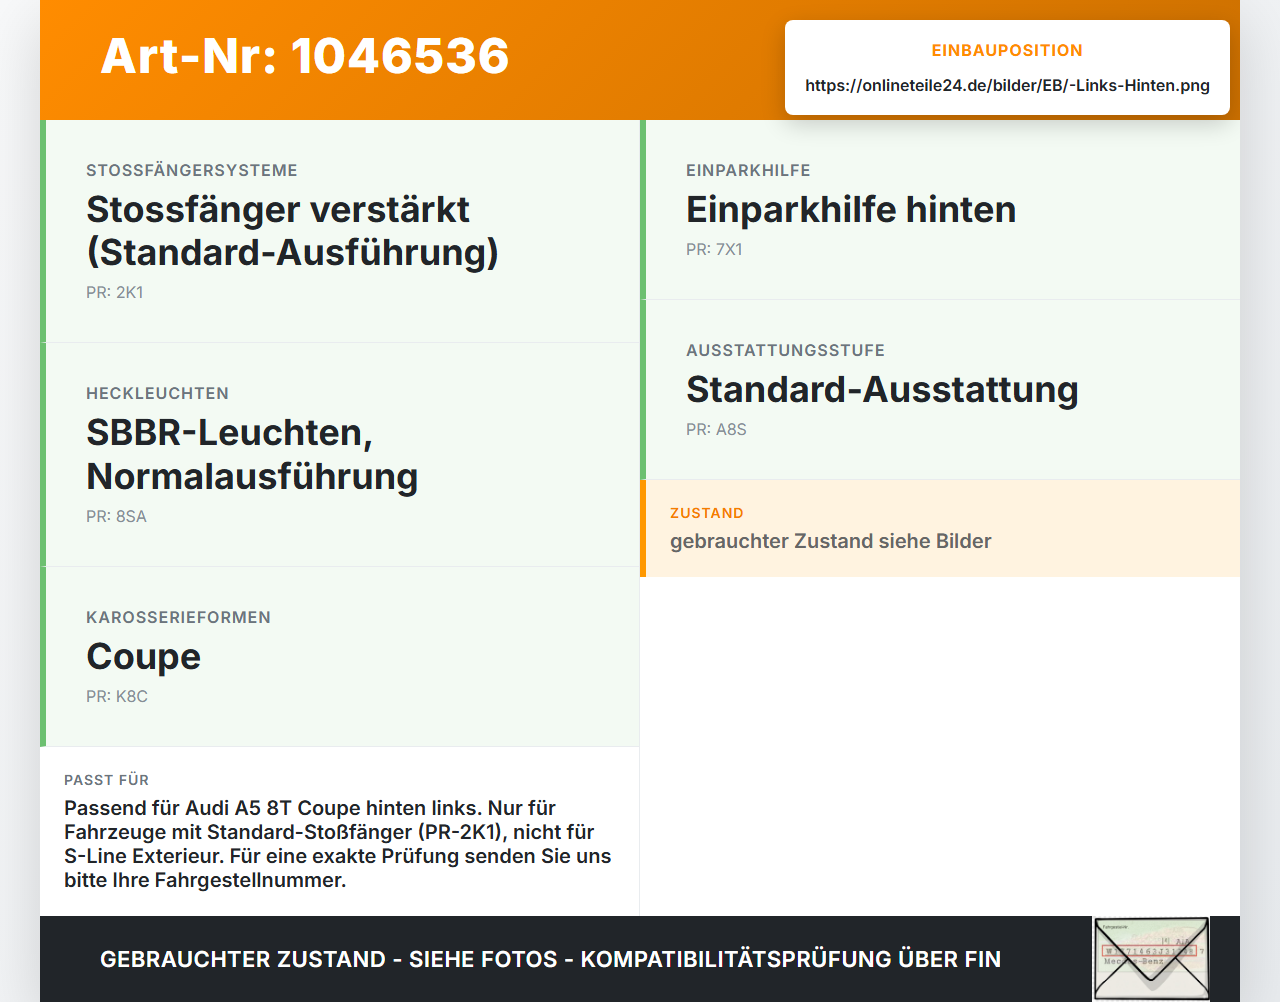Click the Passt für compatibility text
The width and height of the screenshot is (1280, 1002).
(338, 844)
